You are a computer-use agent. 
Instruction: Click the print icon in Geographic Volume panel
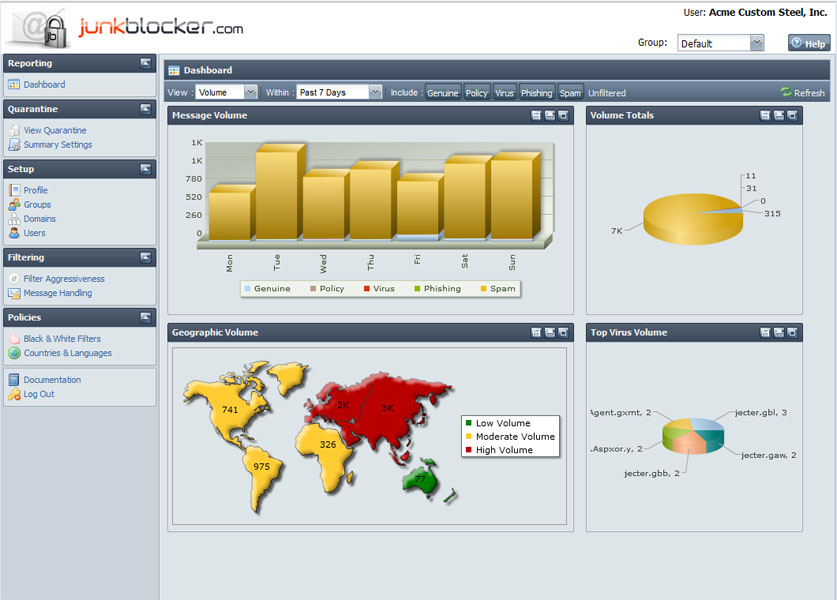549,333
